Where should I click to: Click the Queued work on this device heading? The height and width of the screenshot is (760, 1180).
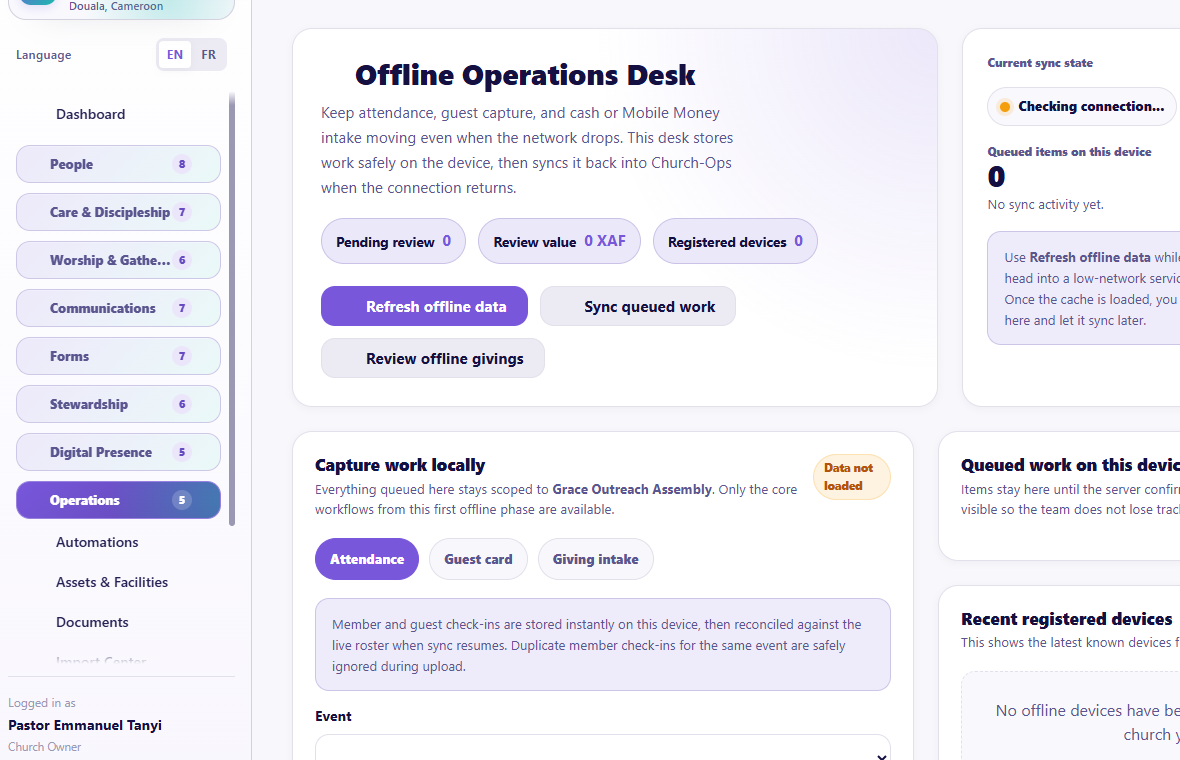[1070, 465]
